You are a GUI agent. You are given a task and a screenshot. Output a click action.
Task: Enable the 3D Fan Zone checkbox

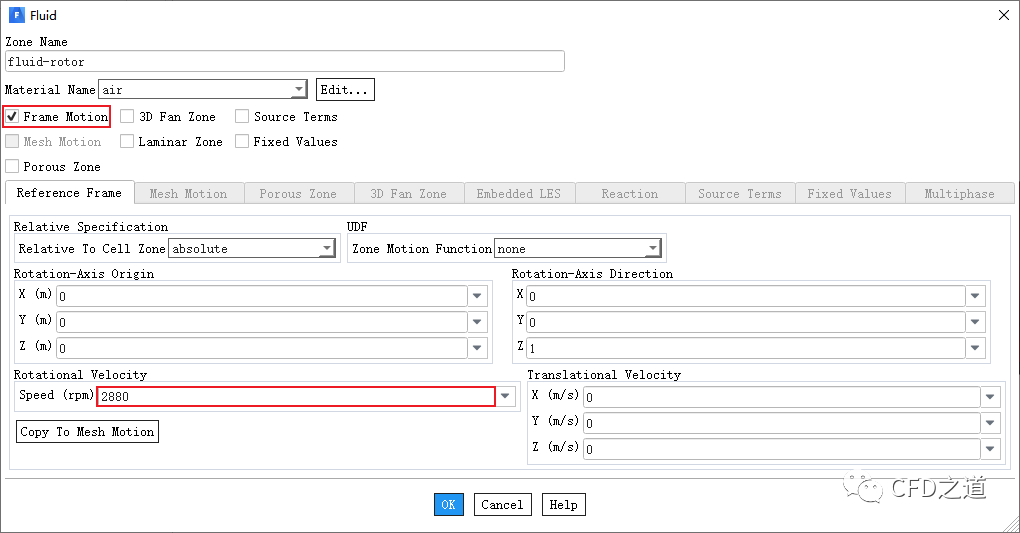(127, 117)
